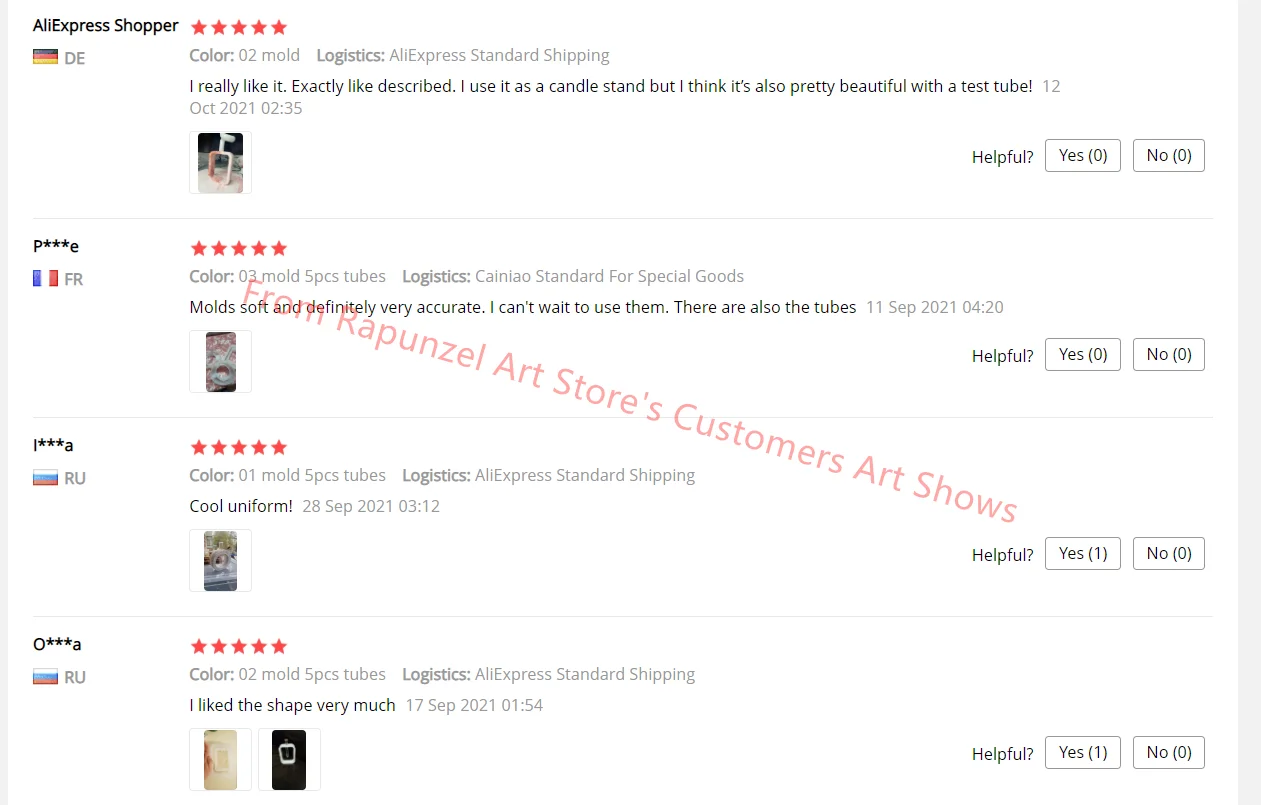Vote No (0) on P***e's molds review
Viewport: 1261px width, 805px height.
pyautogui.click(x=1169, y=354)
